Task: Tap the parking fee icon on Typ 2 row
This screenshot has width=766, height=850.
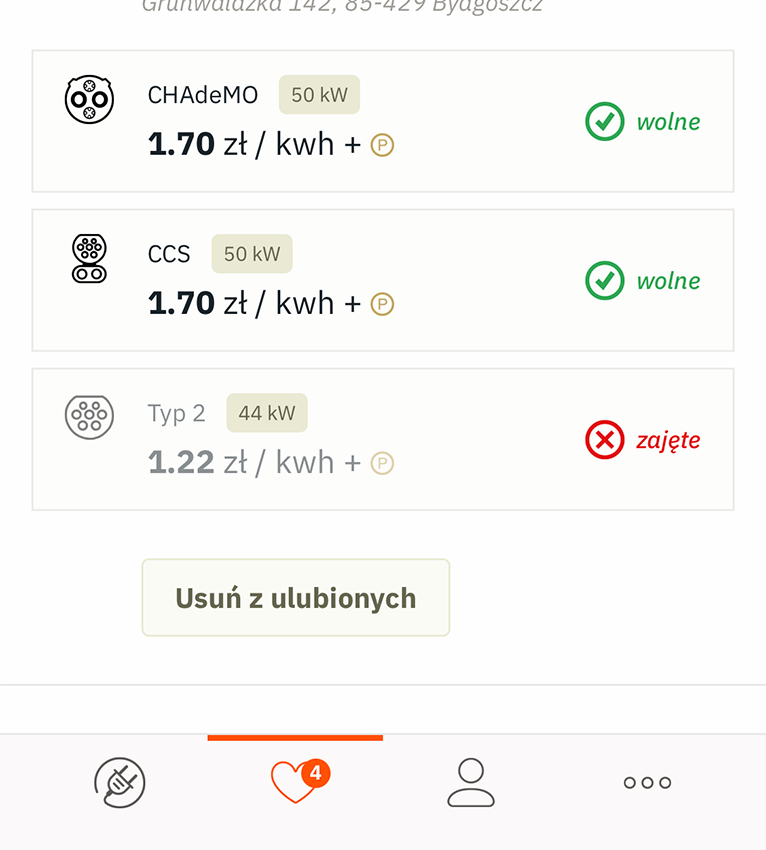Action: [x=382, y=463]
